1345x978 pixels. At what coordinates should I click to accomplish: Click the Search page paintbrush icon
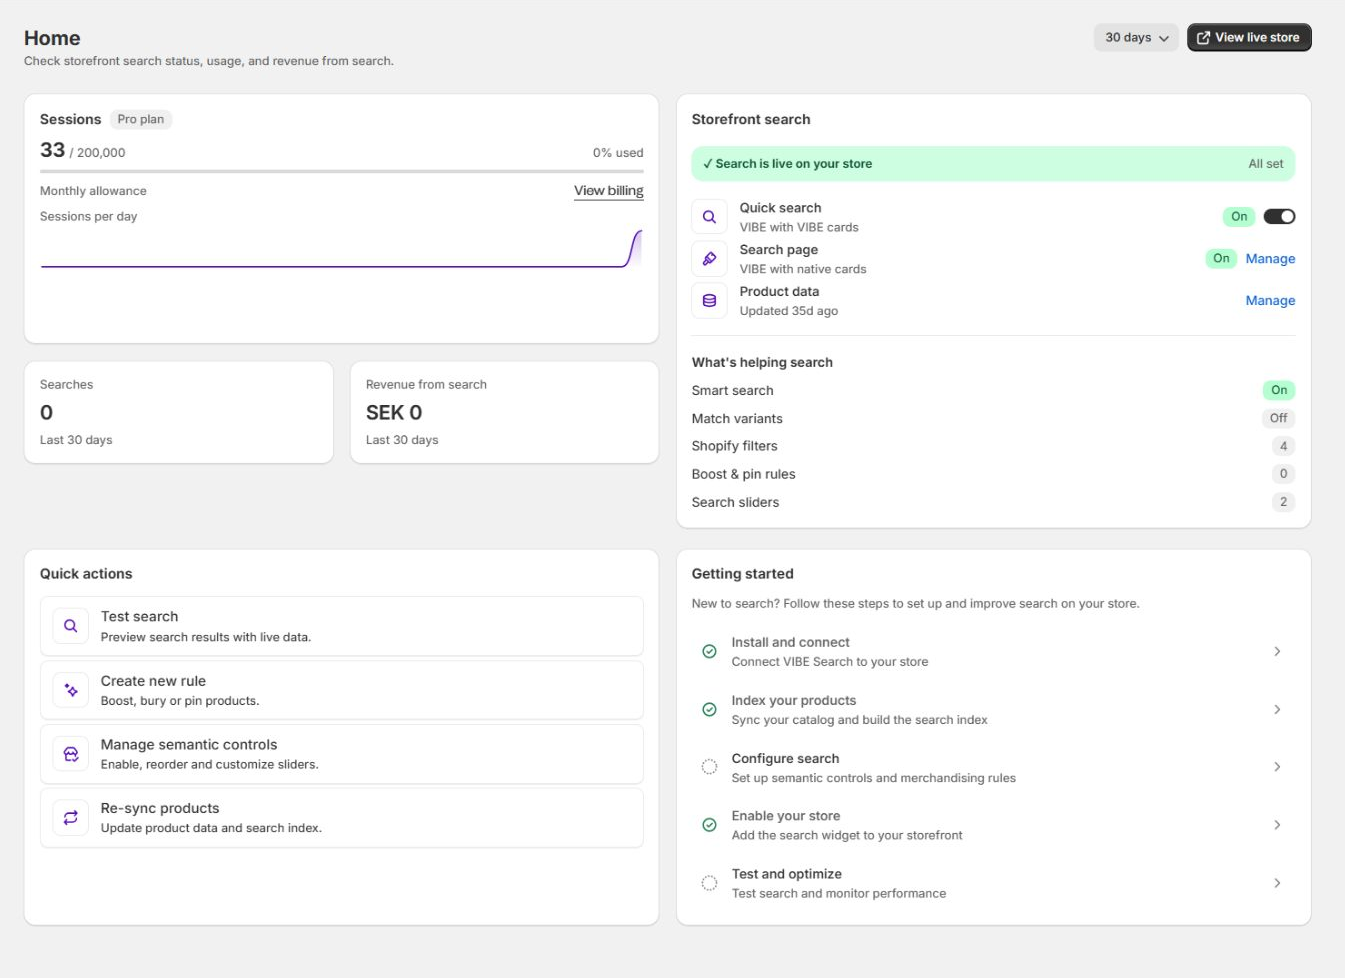(x=709, y=258)
